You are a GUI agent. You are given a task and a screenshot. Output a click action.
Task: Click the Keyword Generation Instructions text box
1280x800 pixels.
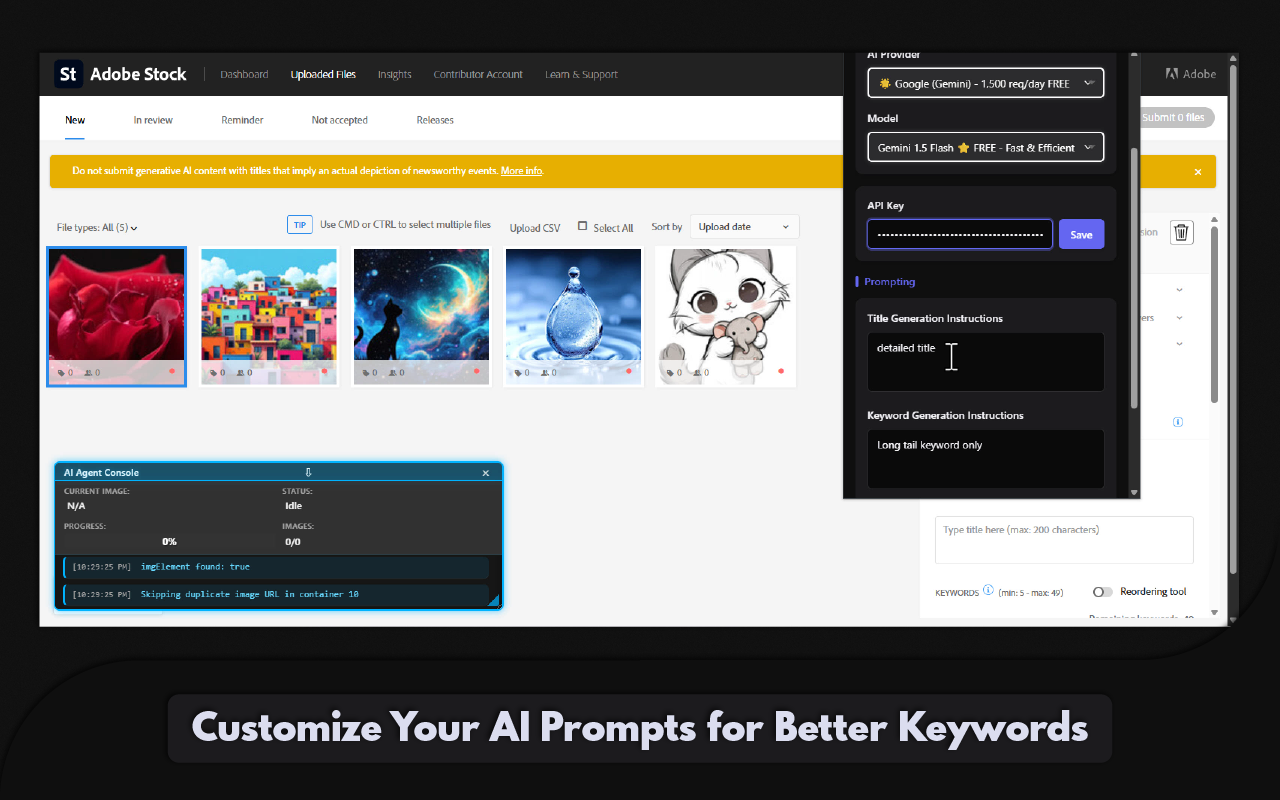pos(986,459)
